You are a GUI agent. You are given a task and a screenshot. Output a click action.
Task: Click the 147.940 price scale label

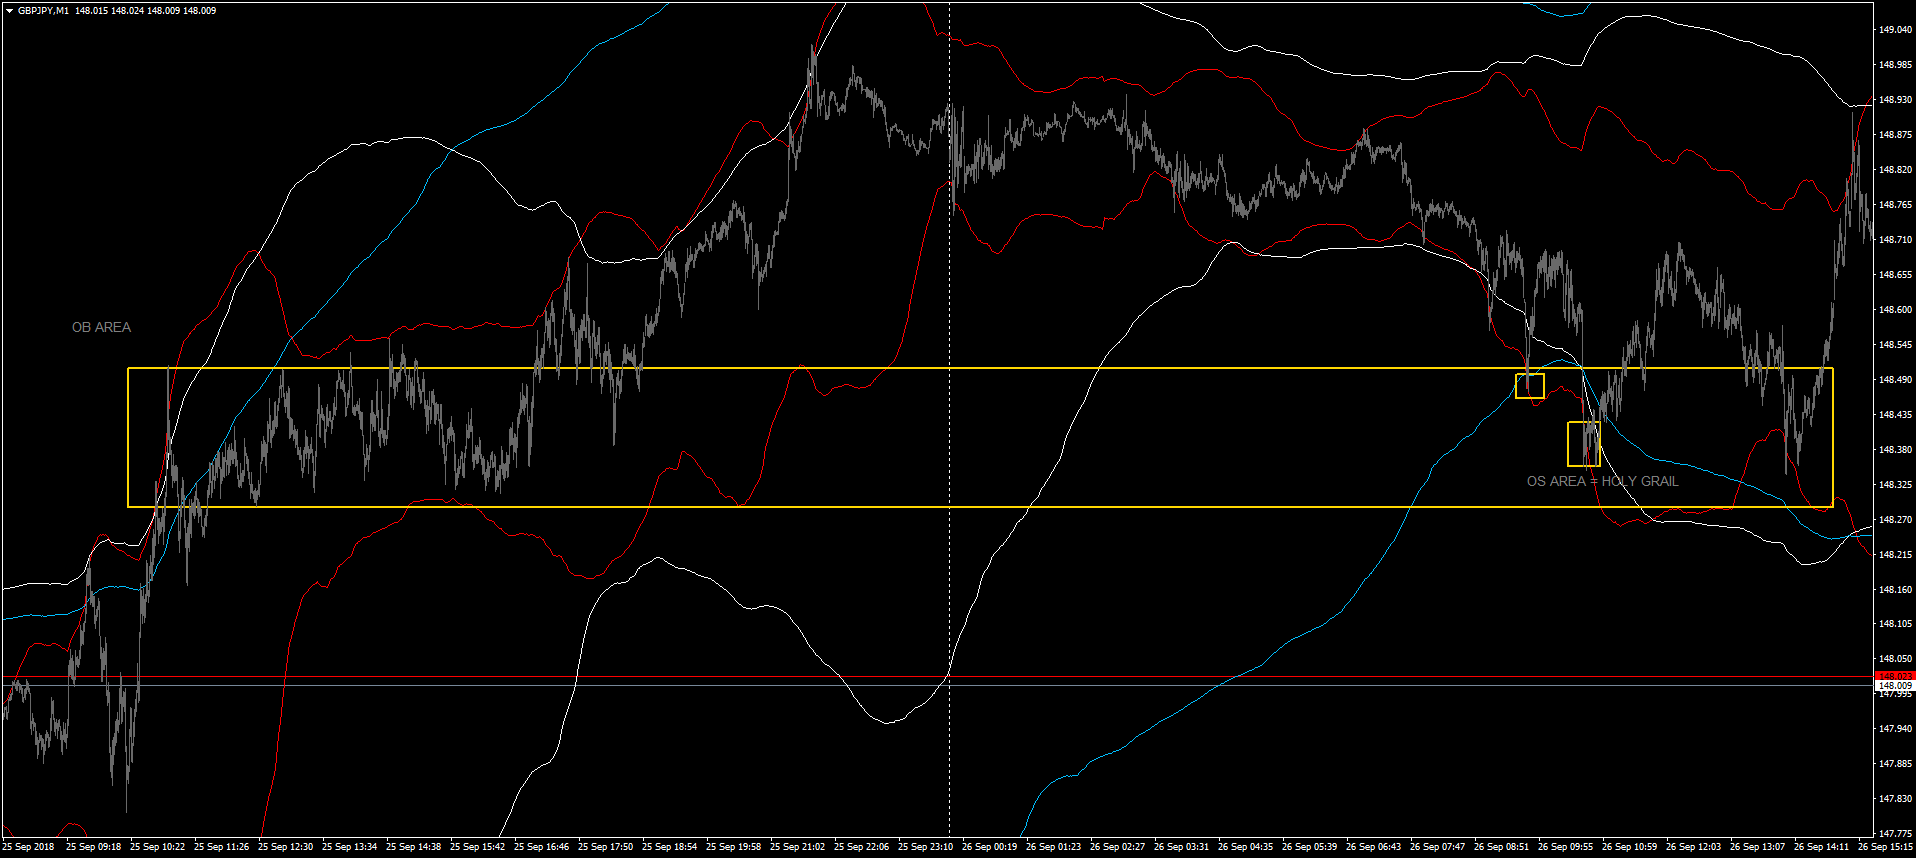click(1895, 729)
